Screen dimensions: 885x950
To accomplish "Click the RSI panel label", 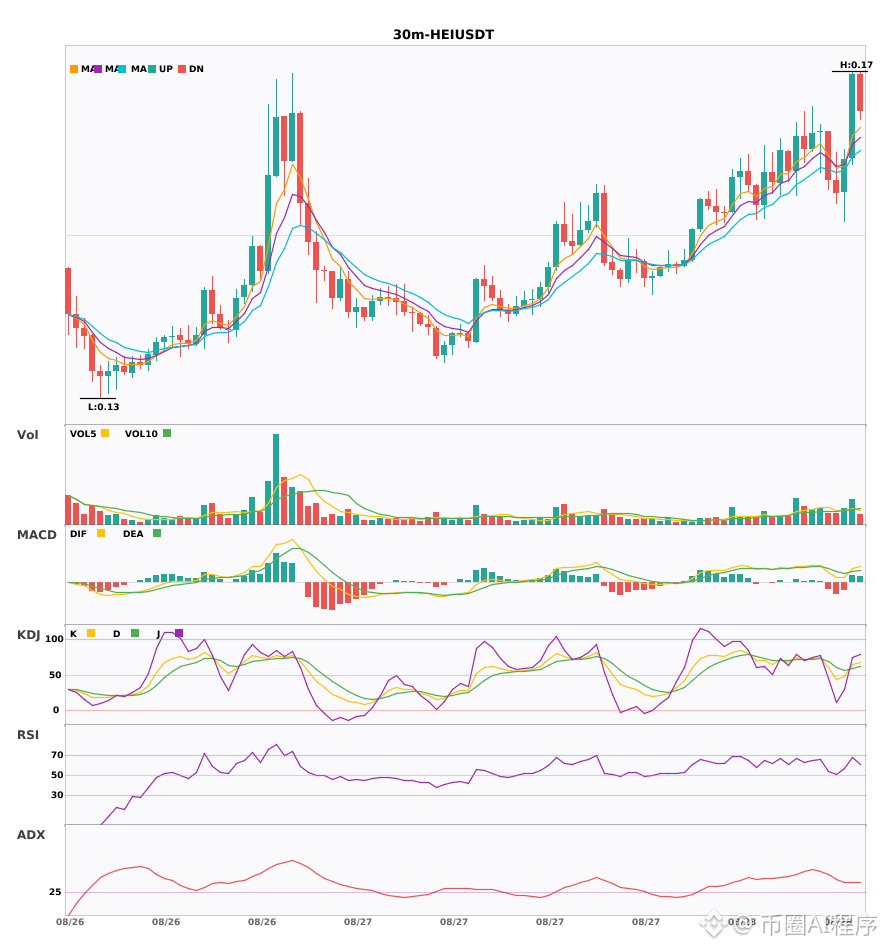I will click(28, 735).
